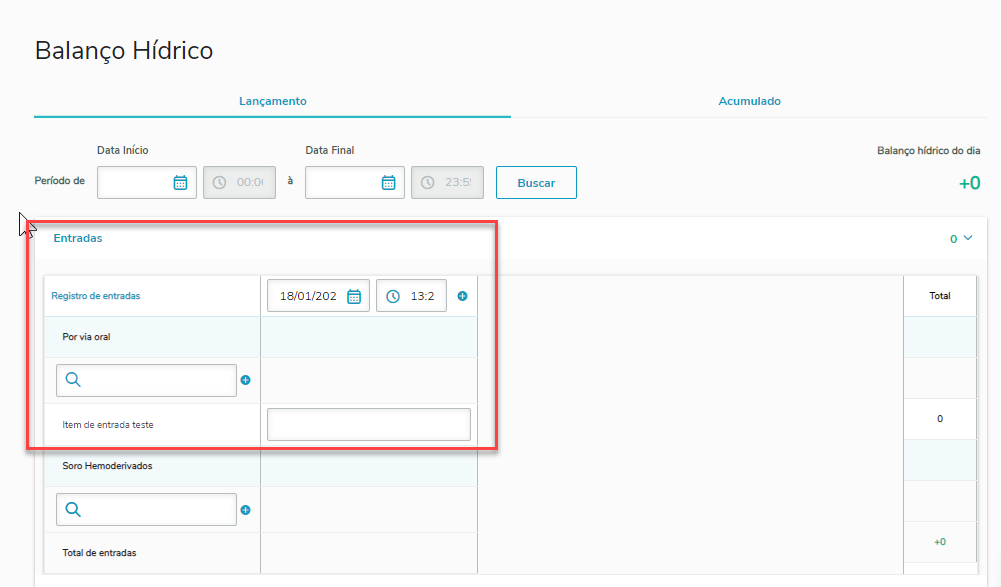Screen dimensions: 1001x587
Task: Click search magnifier in Soro Hemoderivados search
Action: click(73, 510)
